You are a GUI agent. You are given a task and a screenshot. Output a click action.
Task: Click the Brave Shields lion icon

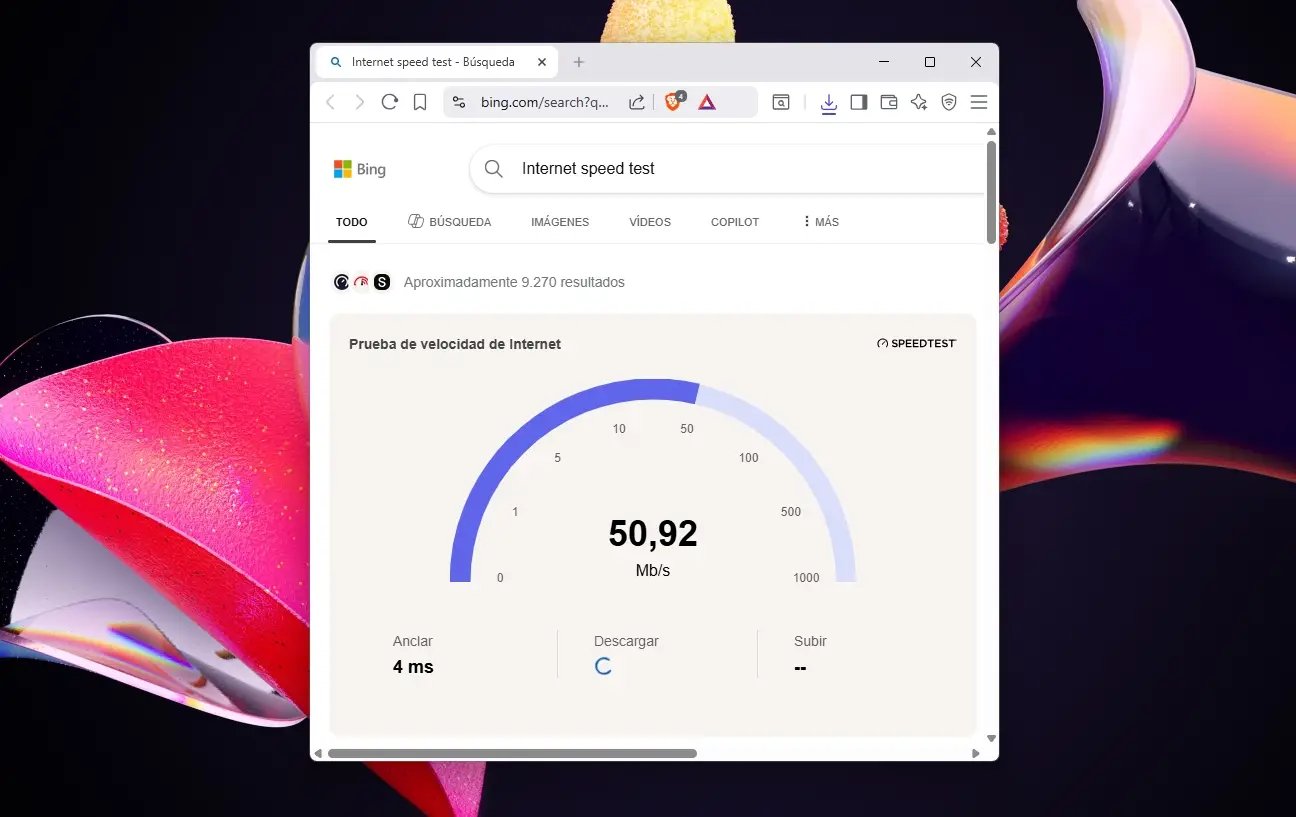673,102
